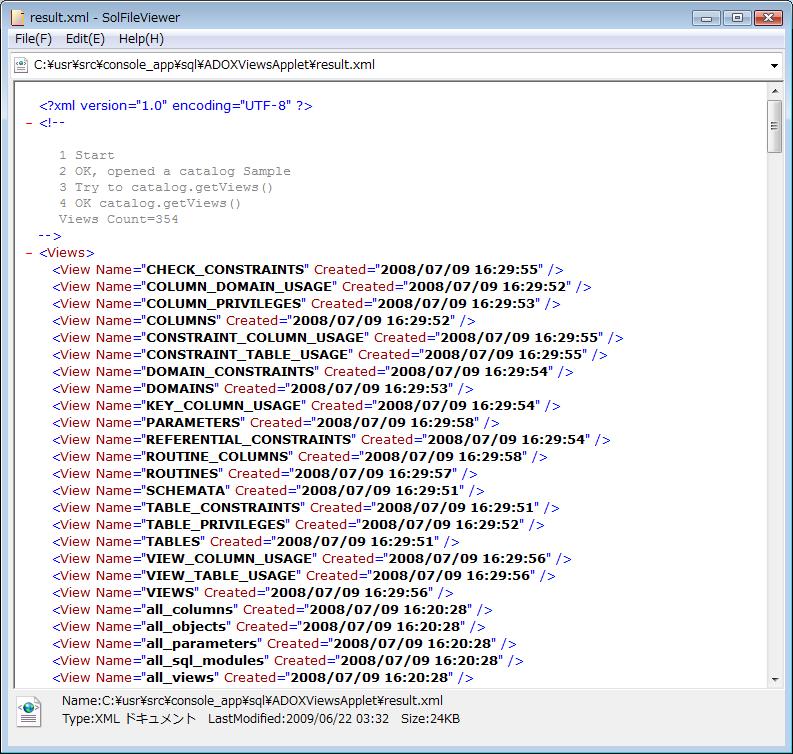The image size is (793, 754).
Task: Click the ROUTINES view row
Action: coord(265,474)
